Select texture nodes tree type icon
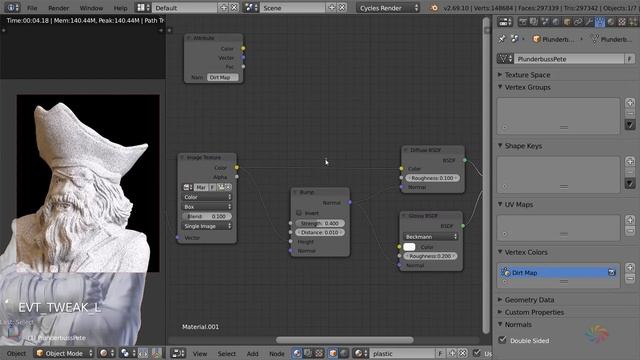Viewport: 640px width, 360px height. 319,353
